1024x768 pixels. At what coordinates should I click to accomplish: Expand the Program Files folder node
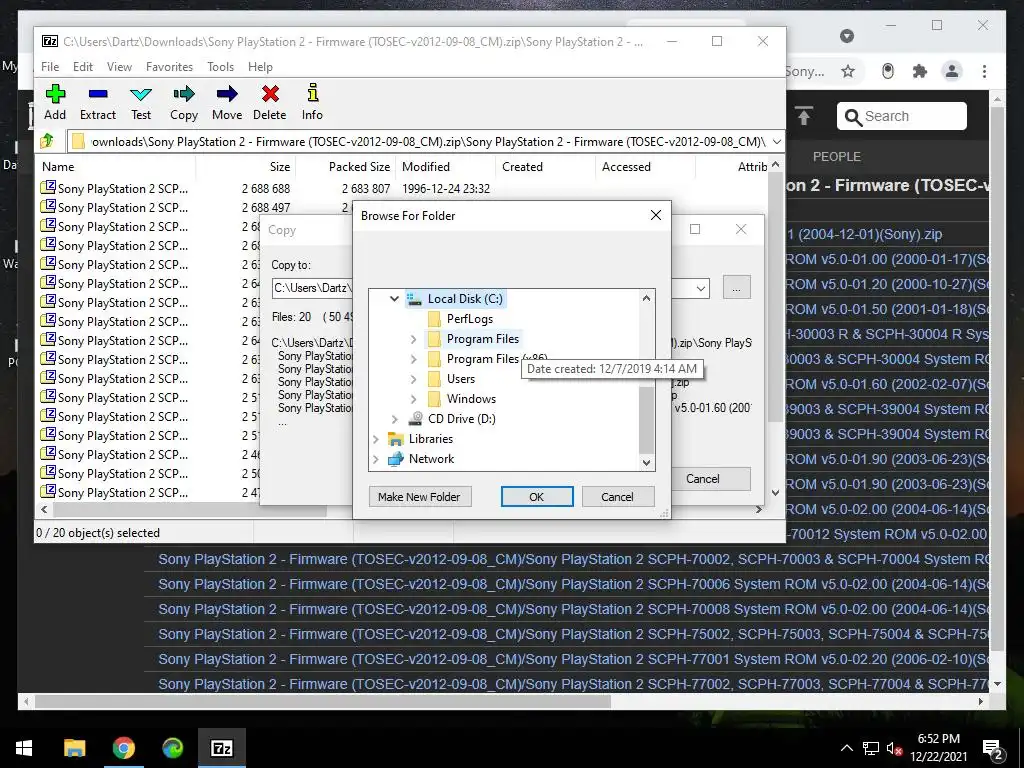point(413,339)
